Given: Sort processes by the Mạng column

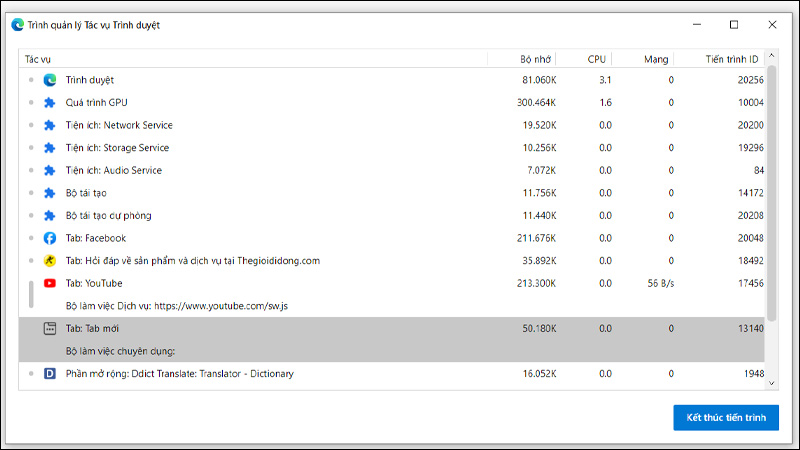Looking at the screenshot, I should [643, 59].
